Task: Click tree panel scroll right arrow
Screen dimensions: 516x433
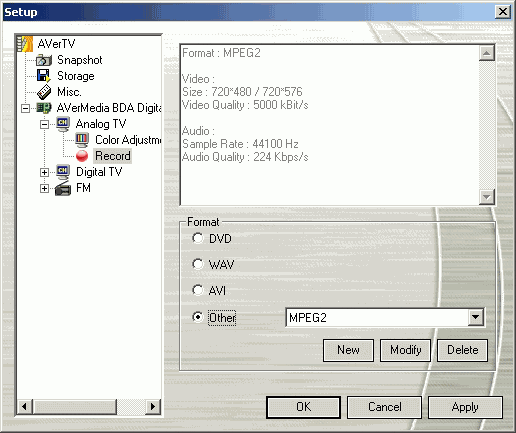Action: coord(153,406)
